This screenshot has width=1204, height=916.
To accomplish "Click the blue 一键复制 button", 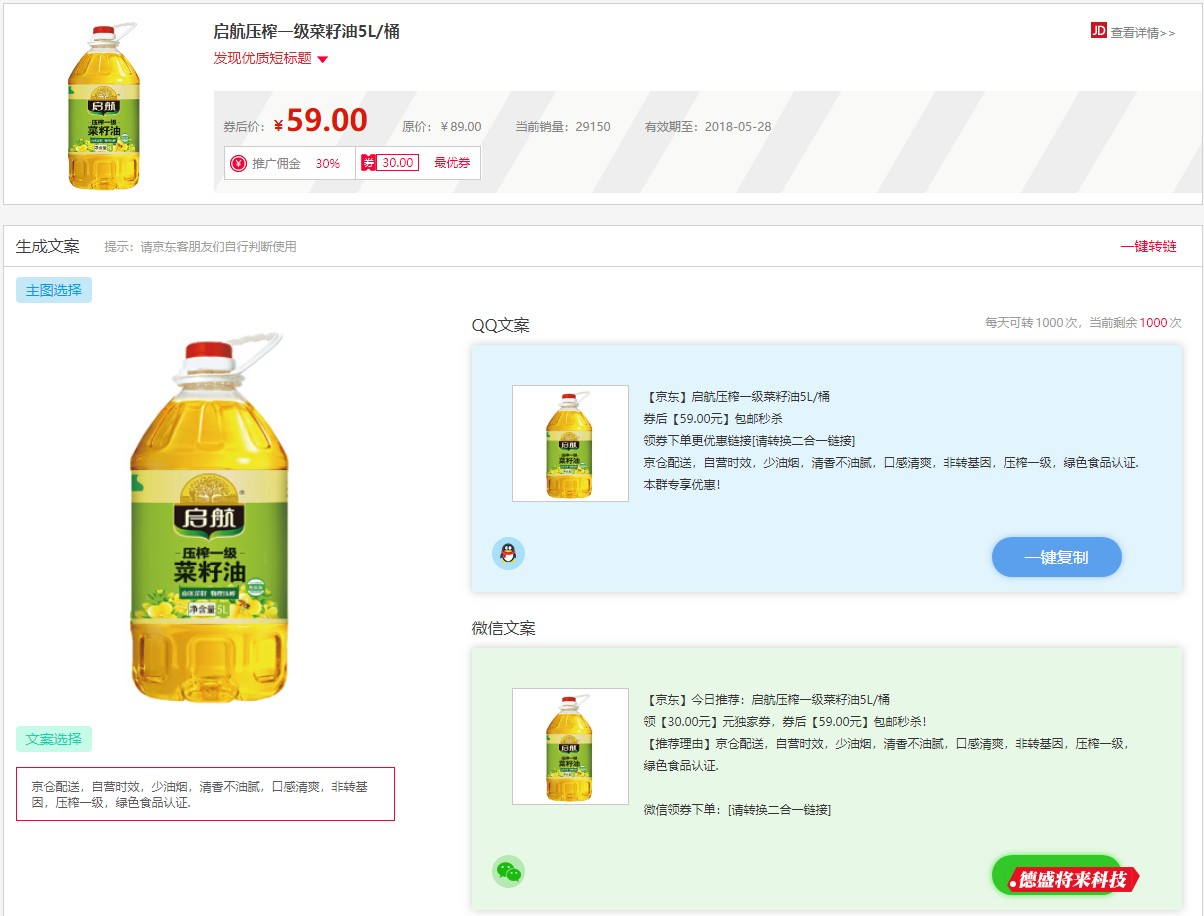I will tap(1057, 557).
